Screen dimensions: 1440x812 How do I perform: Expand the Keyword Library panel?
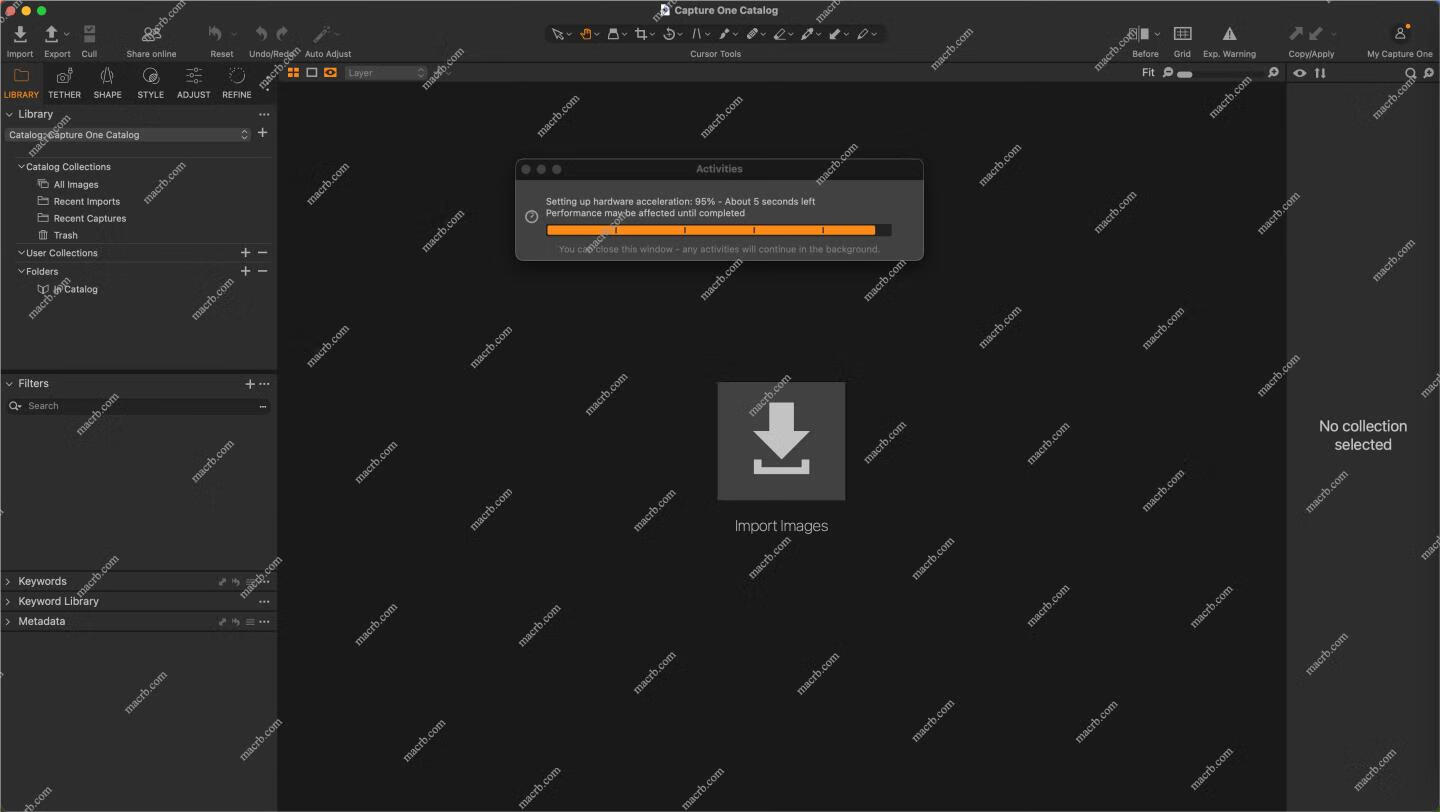(9, 601)
